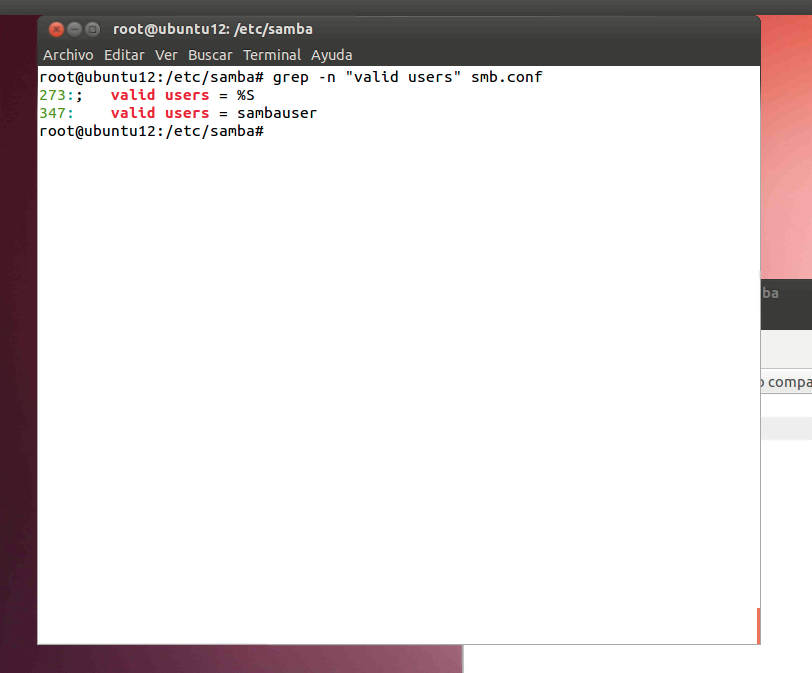
Task: Click smb.conf in the grep command
Action: tap(506, 77)
